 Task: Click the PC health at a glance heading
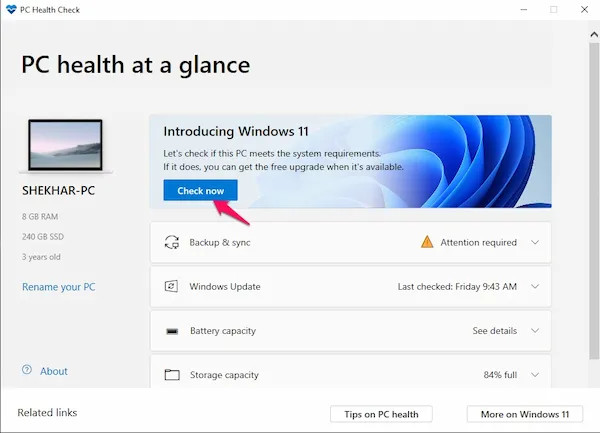135,65
